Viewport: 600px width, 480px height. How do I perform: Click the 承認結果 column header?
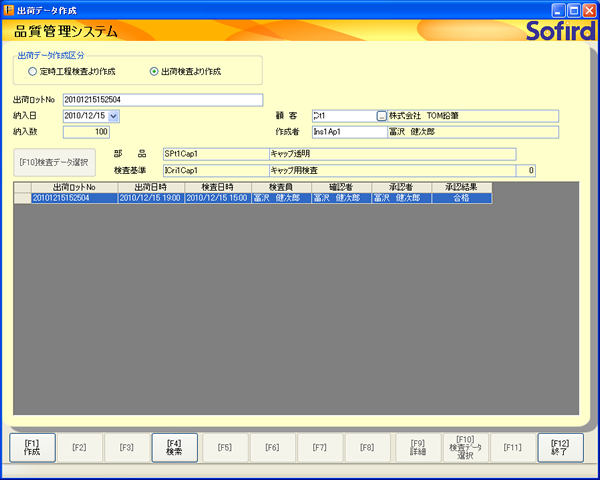[461, 187]
